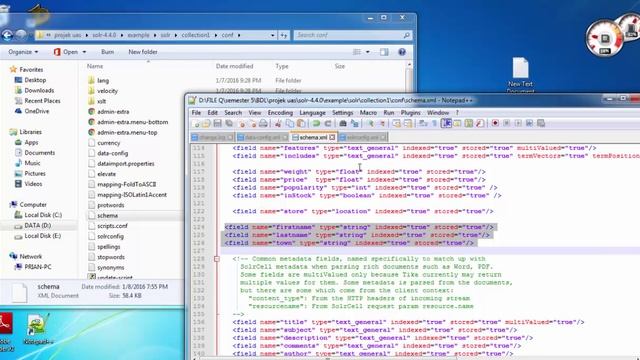The image size is (640, 360).
Task: Open Find dialog via binoculars icon
Action: [343, 123]
